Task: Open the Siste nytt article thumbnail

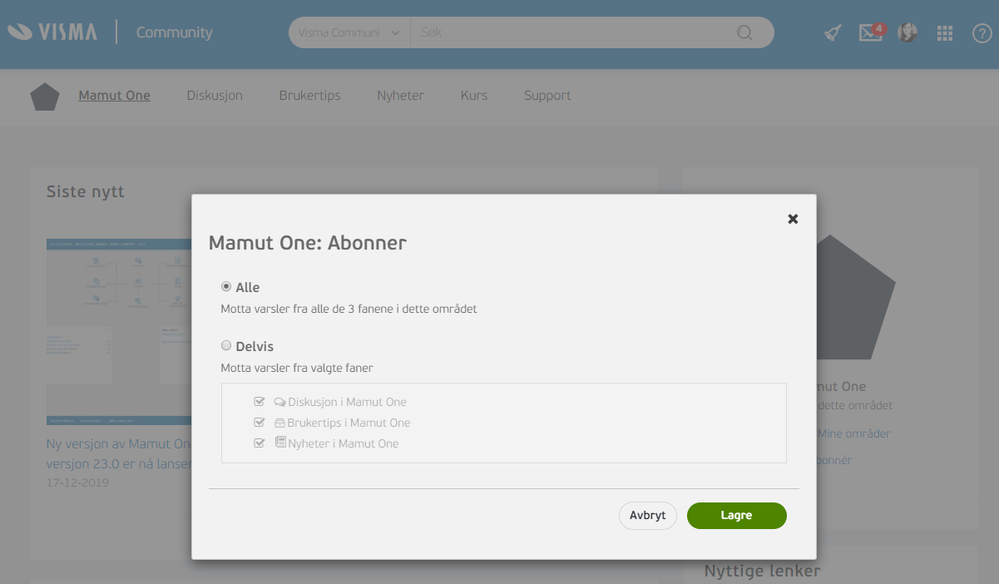Action: 119,332
